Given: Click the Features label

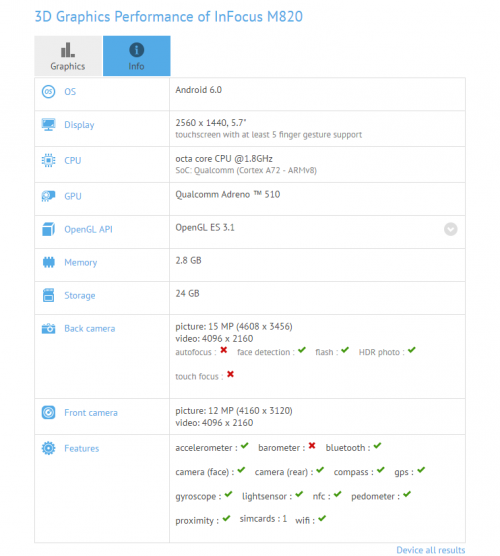Looking at the screenshot, I should click(82, 449).
